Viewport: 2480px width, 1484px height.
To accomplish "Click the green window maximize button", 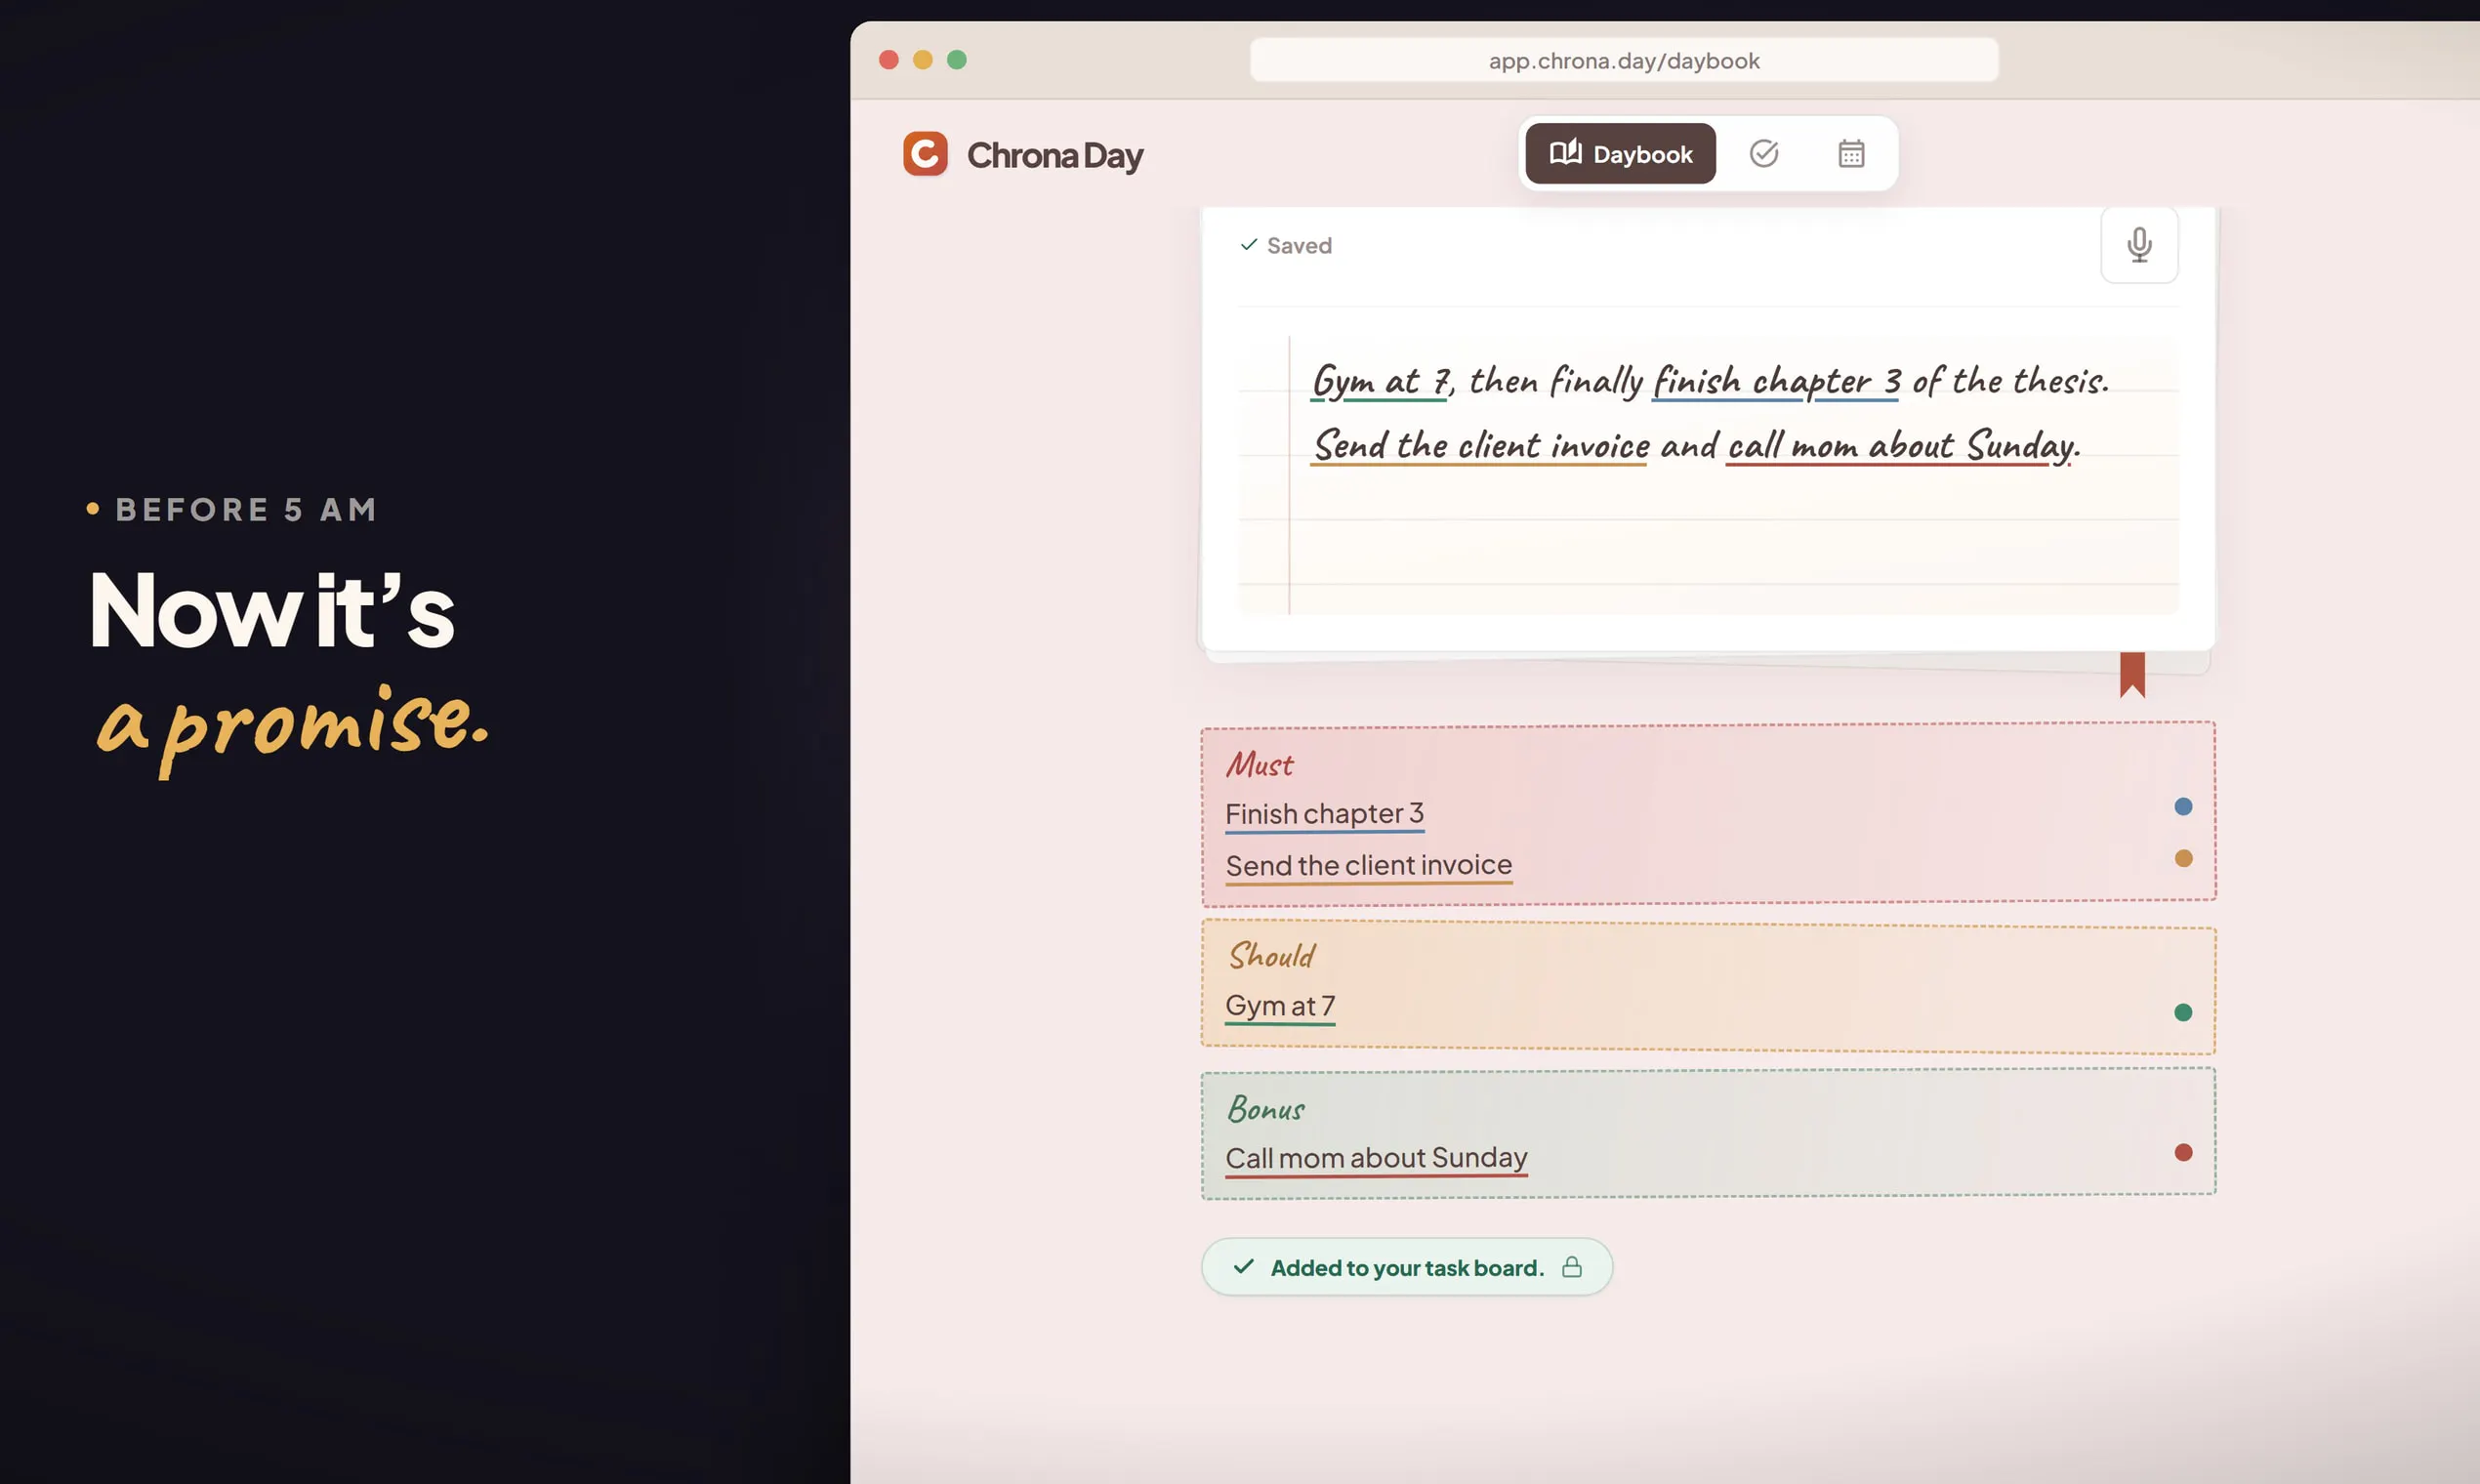I will [956, 60].
